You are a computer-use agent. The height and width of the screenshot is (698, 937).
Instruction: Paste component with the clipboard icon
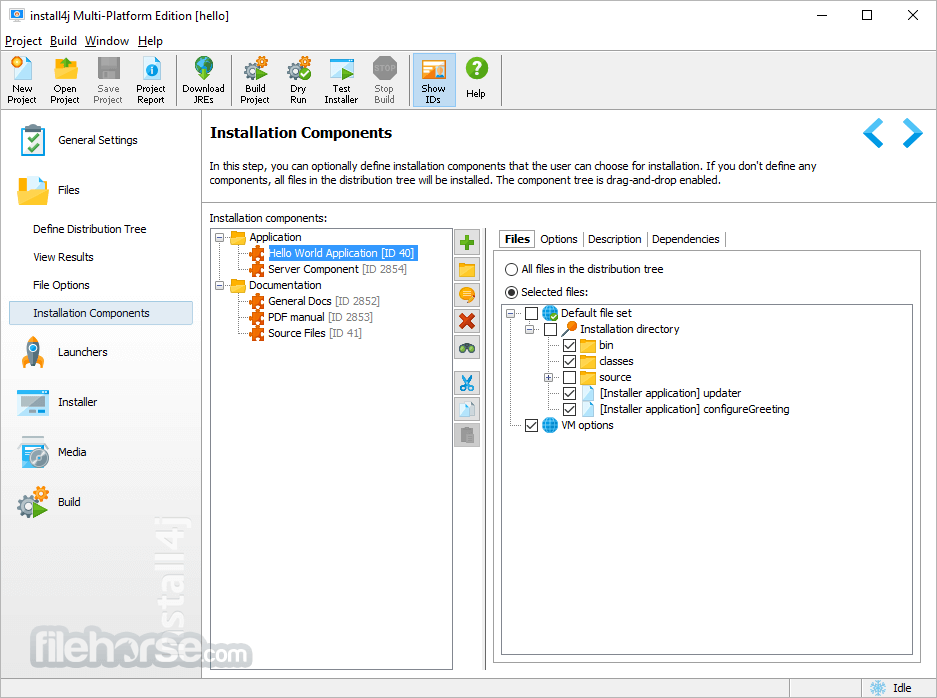467,435
